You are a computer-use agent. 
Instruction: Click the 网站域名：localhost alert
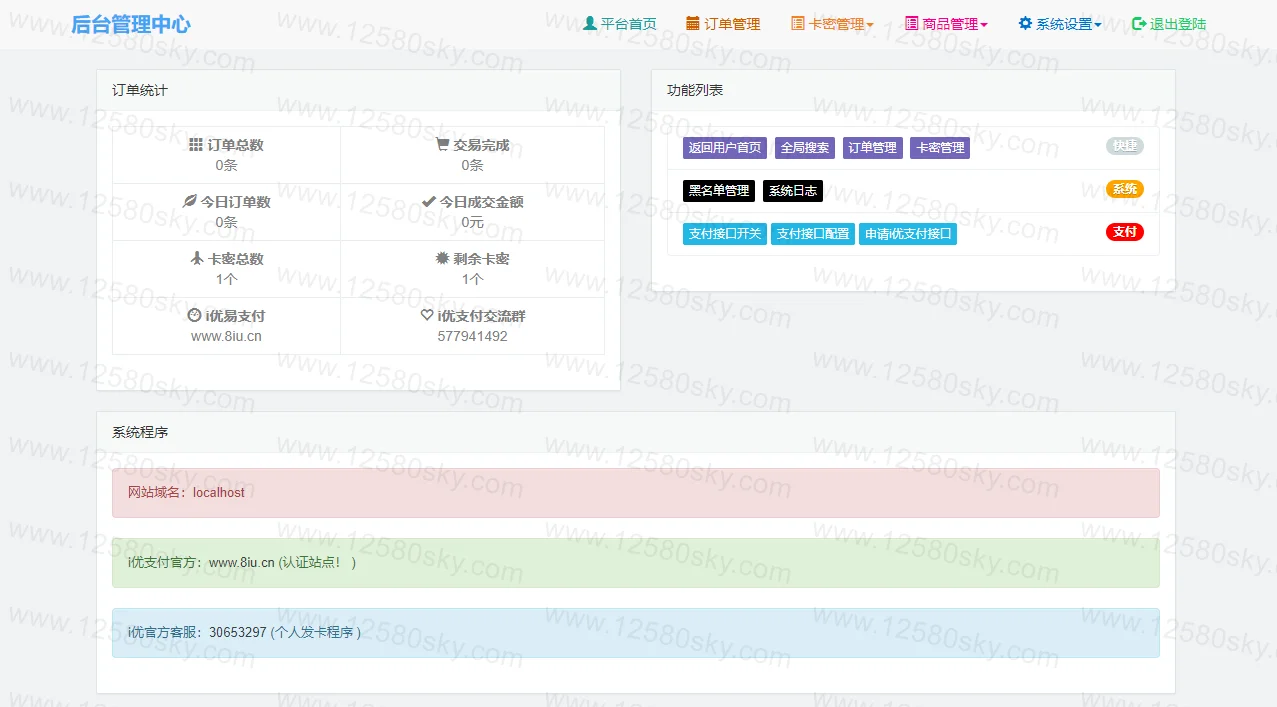[635, 493]
